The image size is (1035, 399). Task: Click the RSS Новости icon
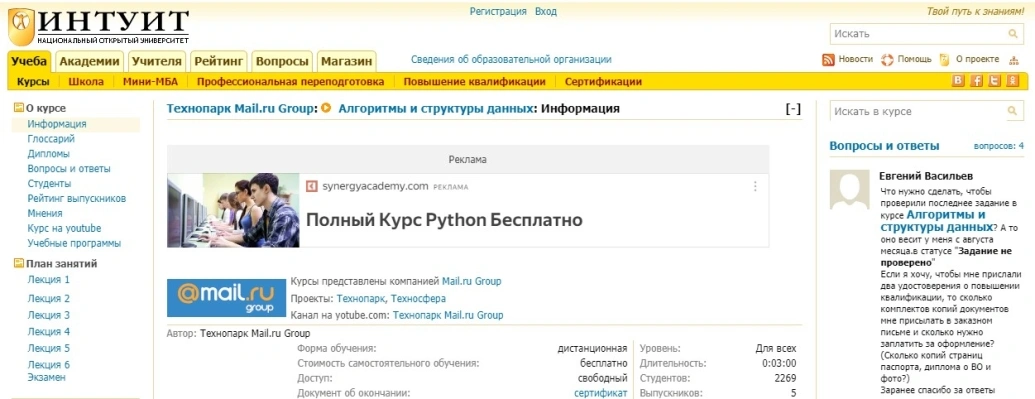[828, 59]
